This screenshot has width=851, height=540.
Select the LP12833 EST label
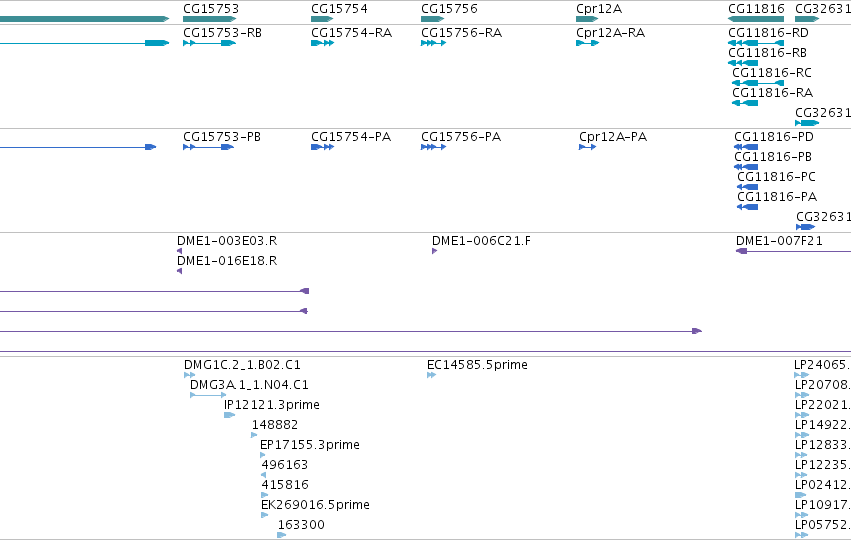[x=823, y=444]
